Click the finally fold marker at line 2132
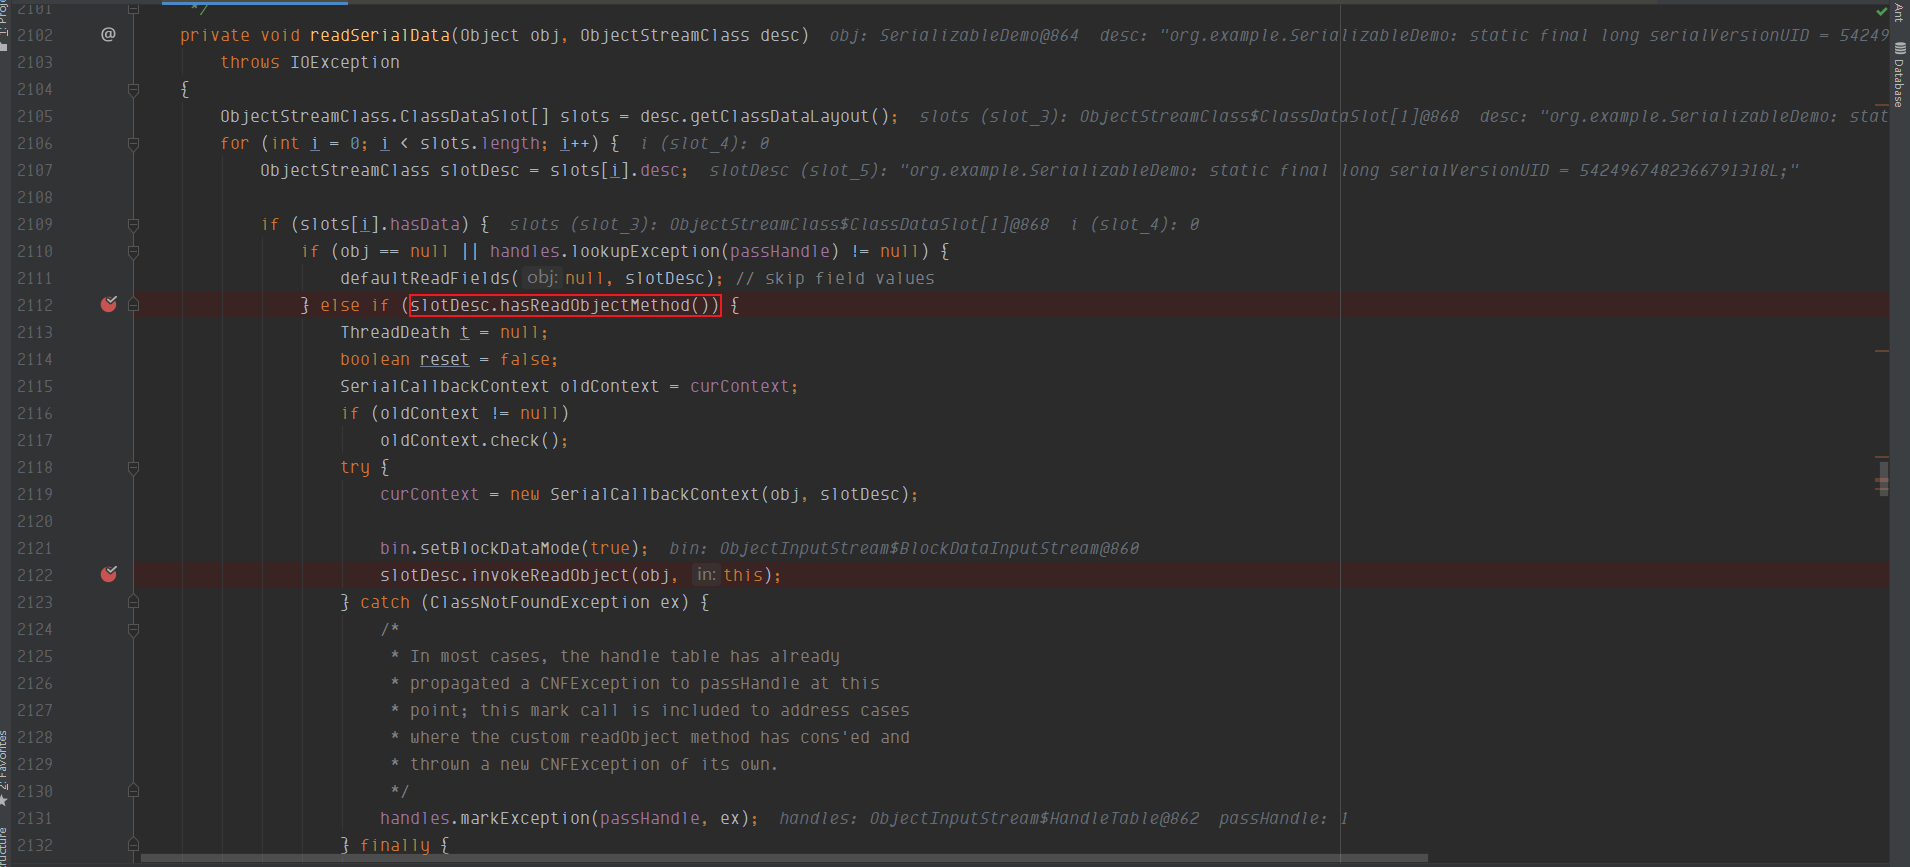Viewport: 1910px width, 867px height. (x=133, y=845)
